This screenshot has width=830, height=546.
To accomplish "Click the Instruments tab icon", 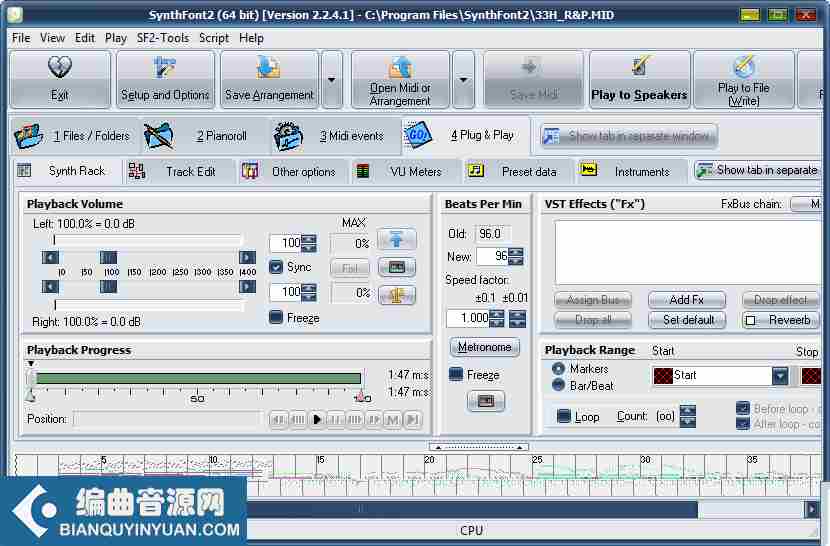I will click(x=589, y=170).
